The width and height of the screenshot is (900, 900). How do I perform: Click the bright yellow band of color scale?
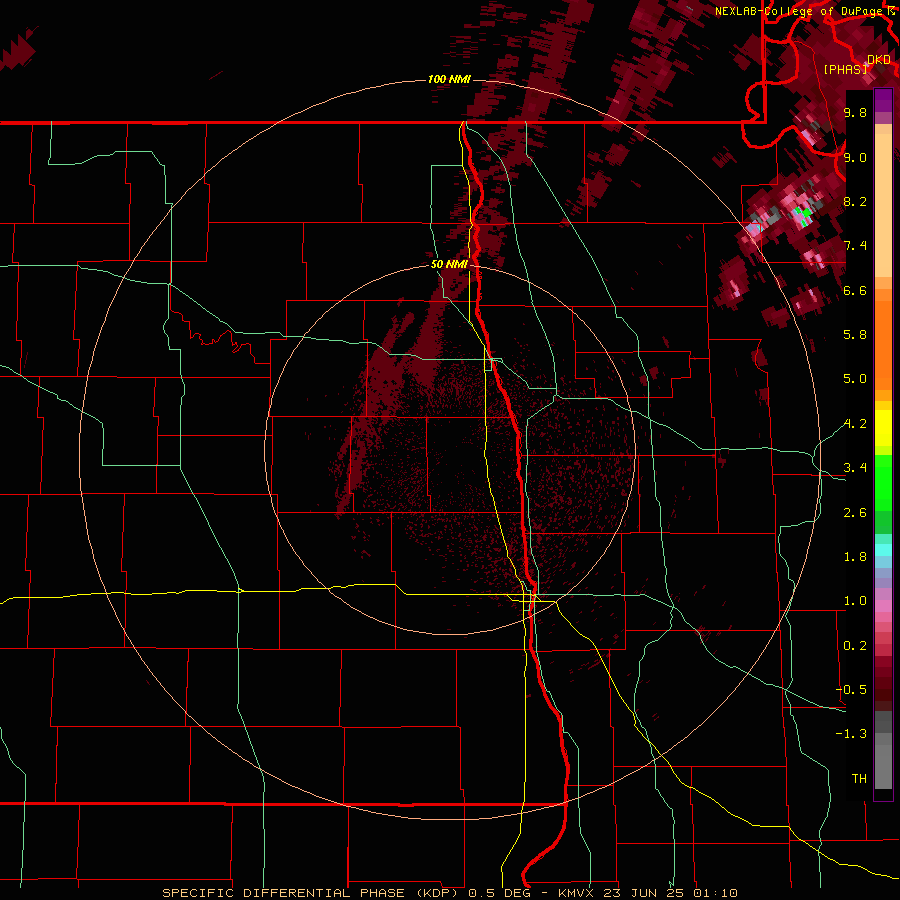(x=883, y=428)
